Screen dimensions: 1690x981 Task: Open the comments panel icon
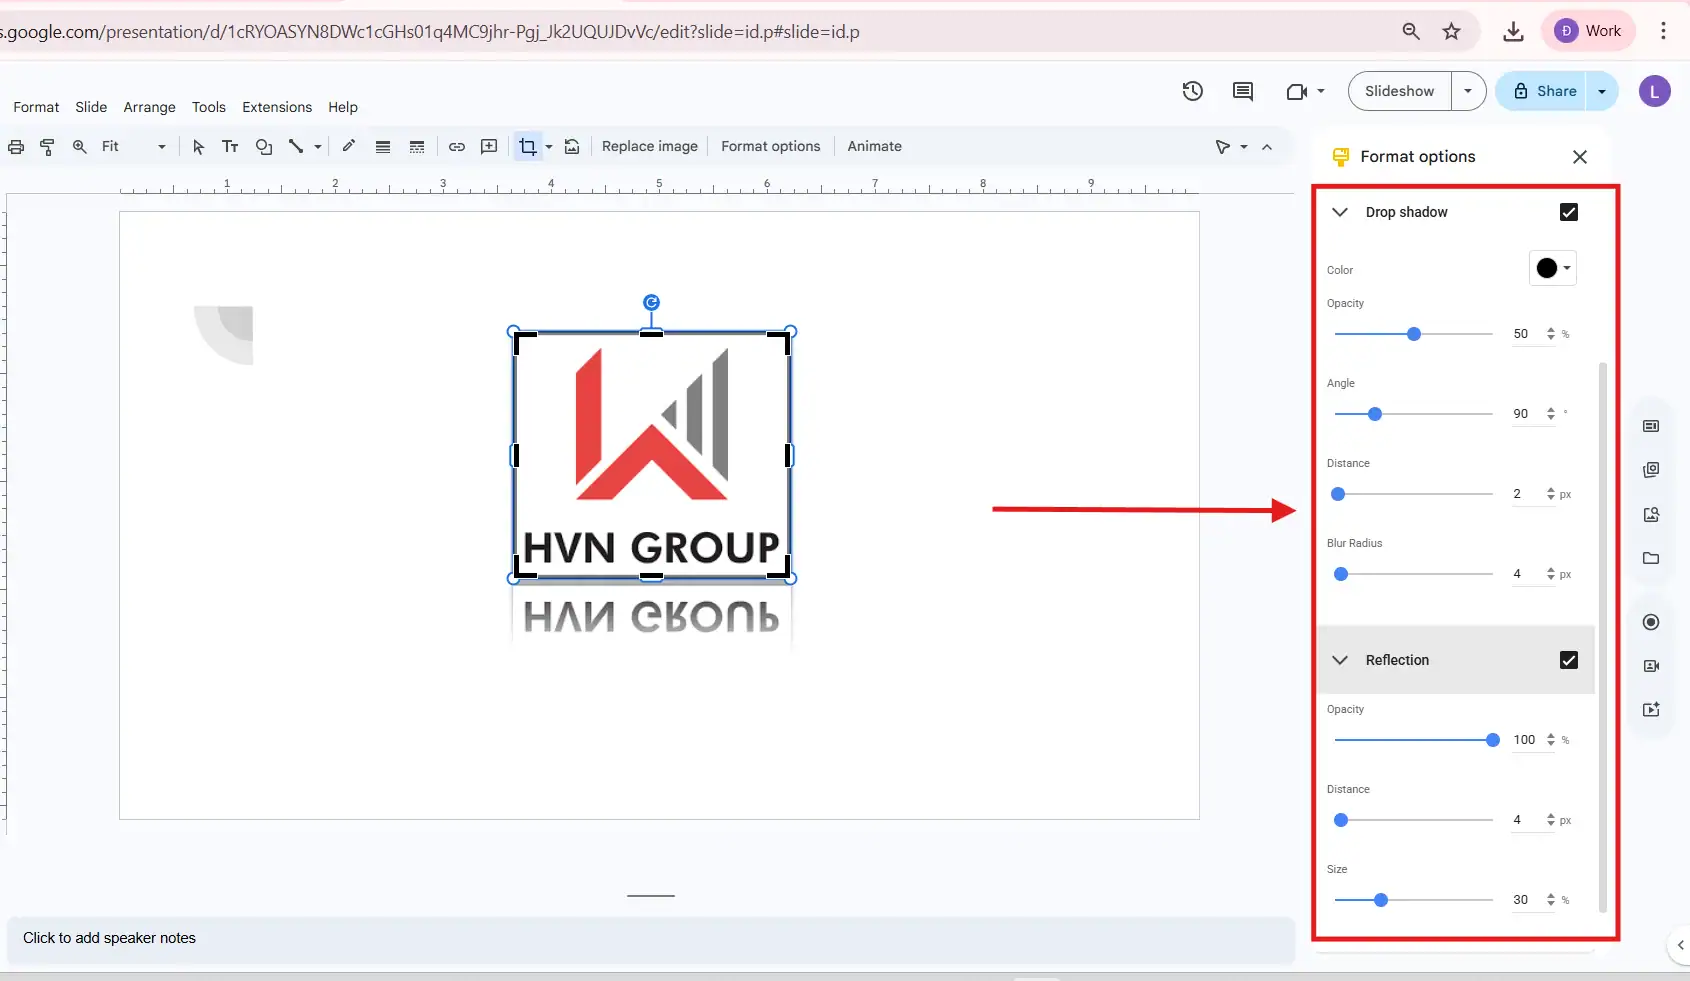click(1243, 91)
